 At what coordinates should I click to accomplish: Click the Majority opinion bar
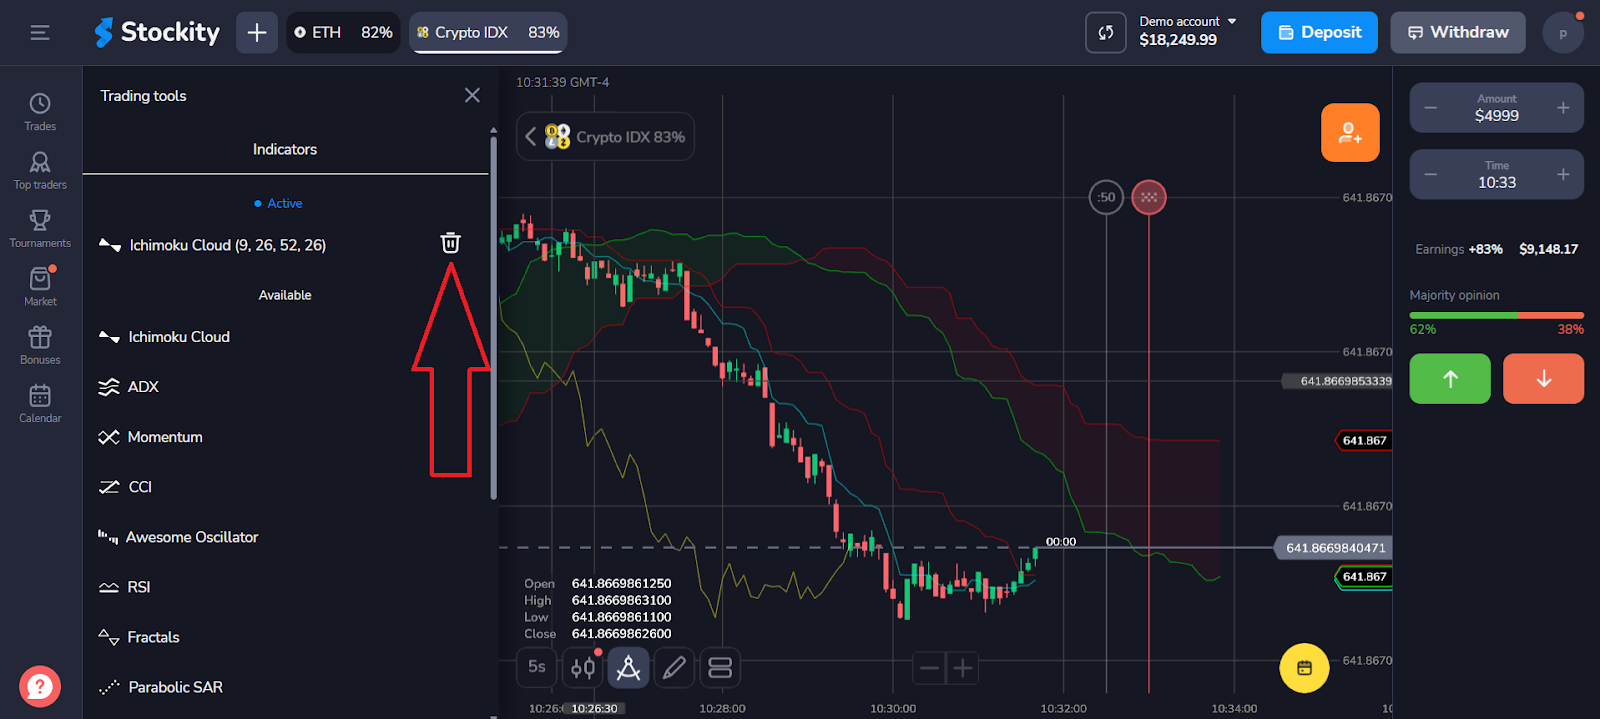[1497, 315]
